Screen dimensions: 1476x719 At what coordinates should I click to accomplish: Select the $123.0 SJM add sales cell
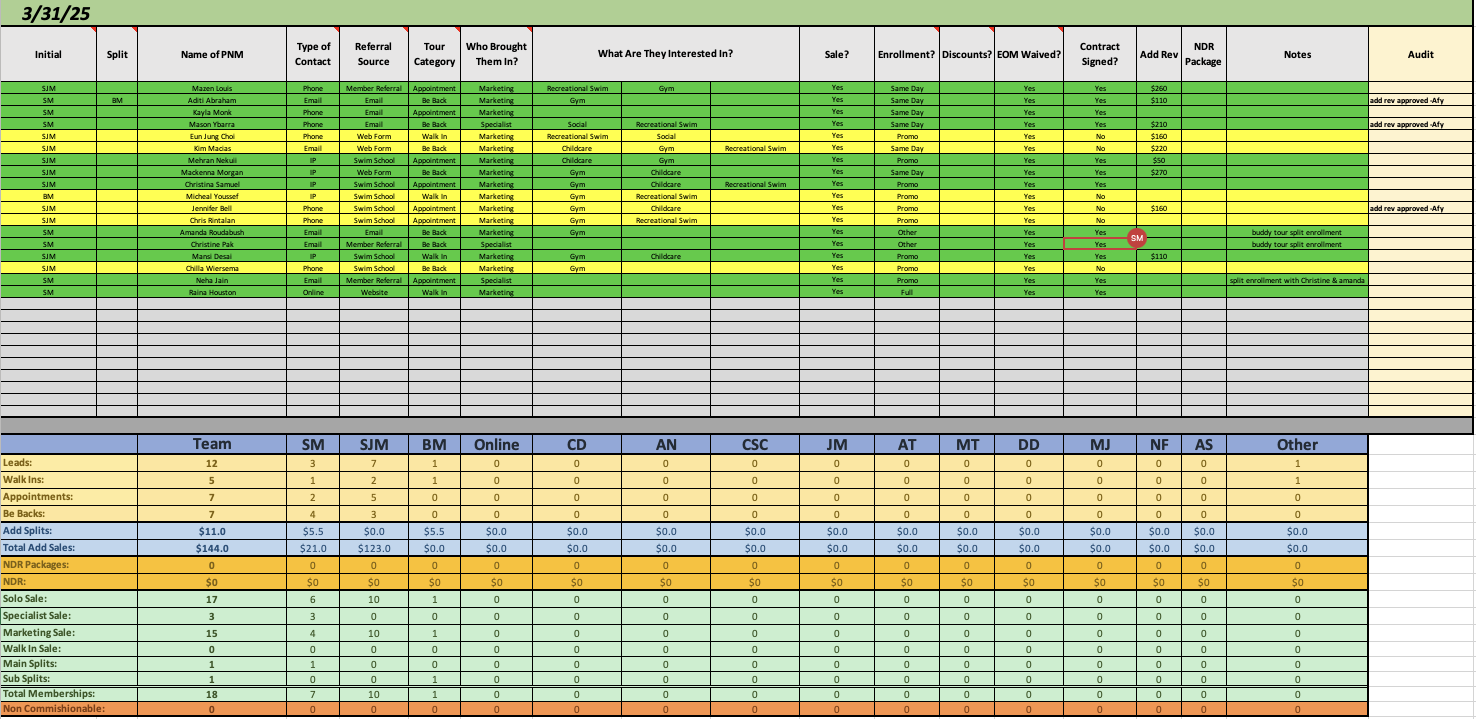pyautogui.click(x=374, y=548)
